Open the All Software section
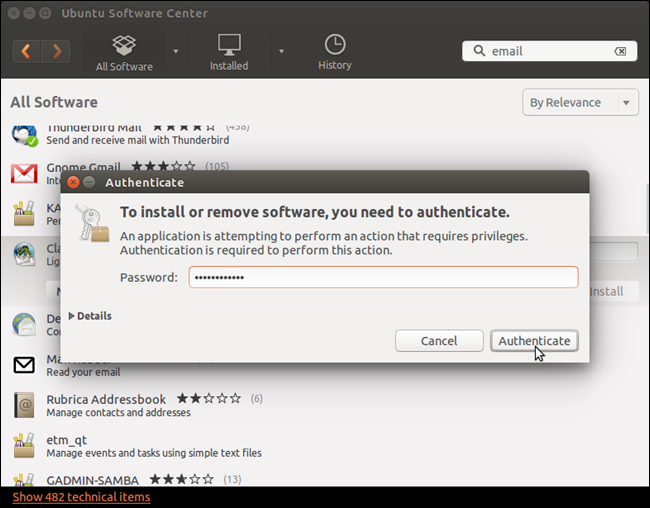650x508 pixels. tap(124, 53)
